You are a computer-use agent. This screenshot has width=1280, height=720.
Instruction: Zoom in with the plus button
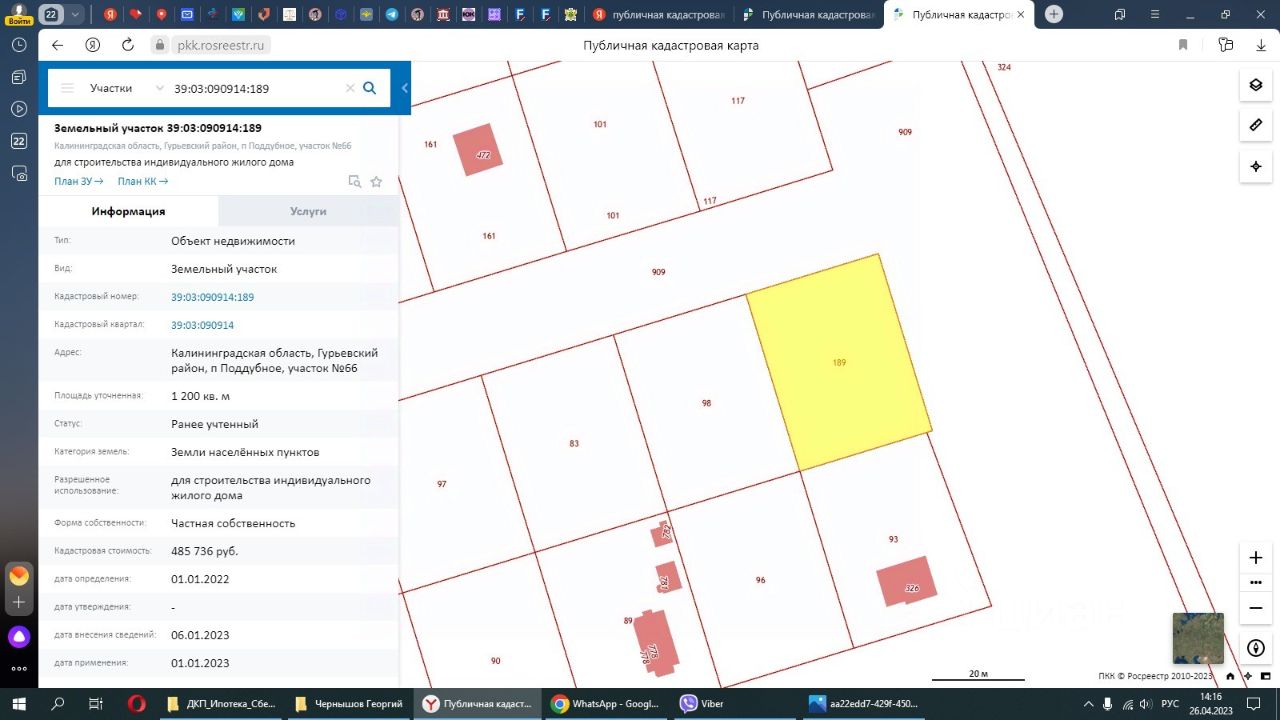[1256, 558]
